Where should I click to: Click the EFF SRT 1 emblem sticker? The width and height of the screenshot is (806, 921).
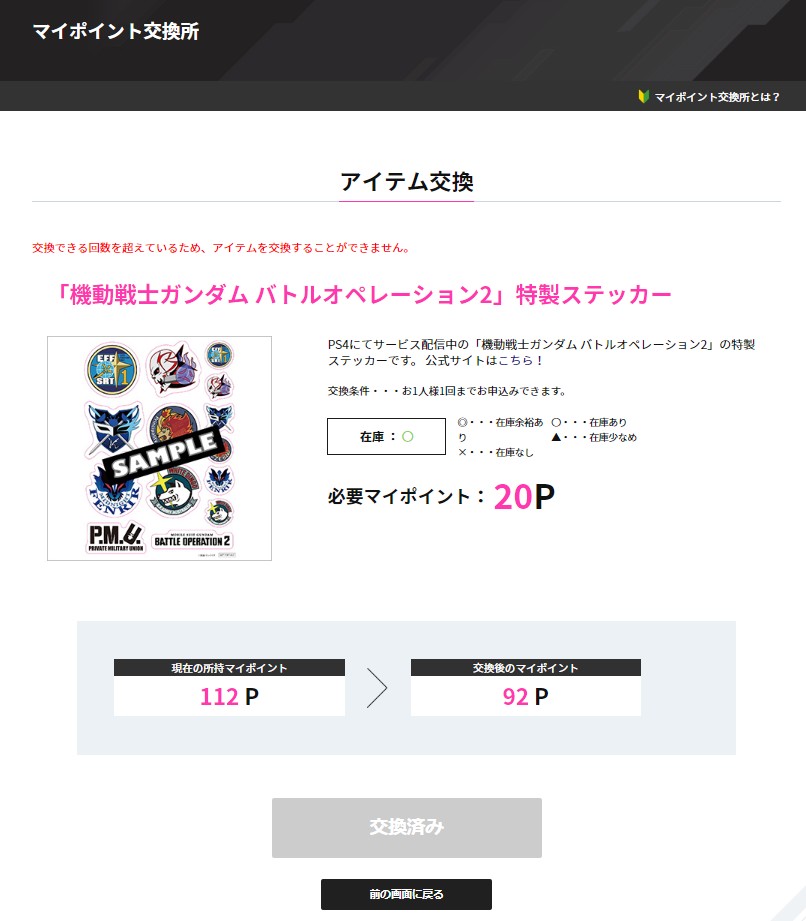(112, 369)
